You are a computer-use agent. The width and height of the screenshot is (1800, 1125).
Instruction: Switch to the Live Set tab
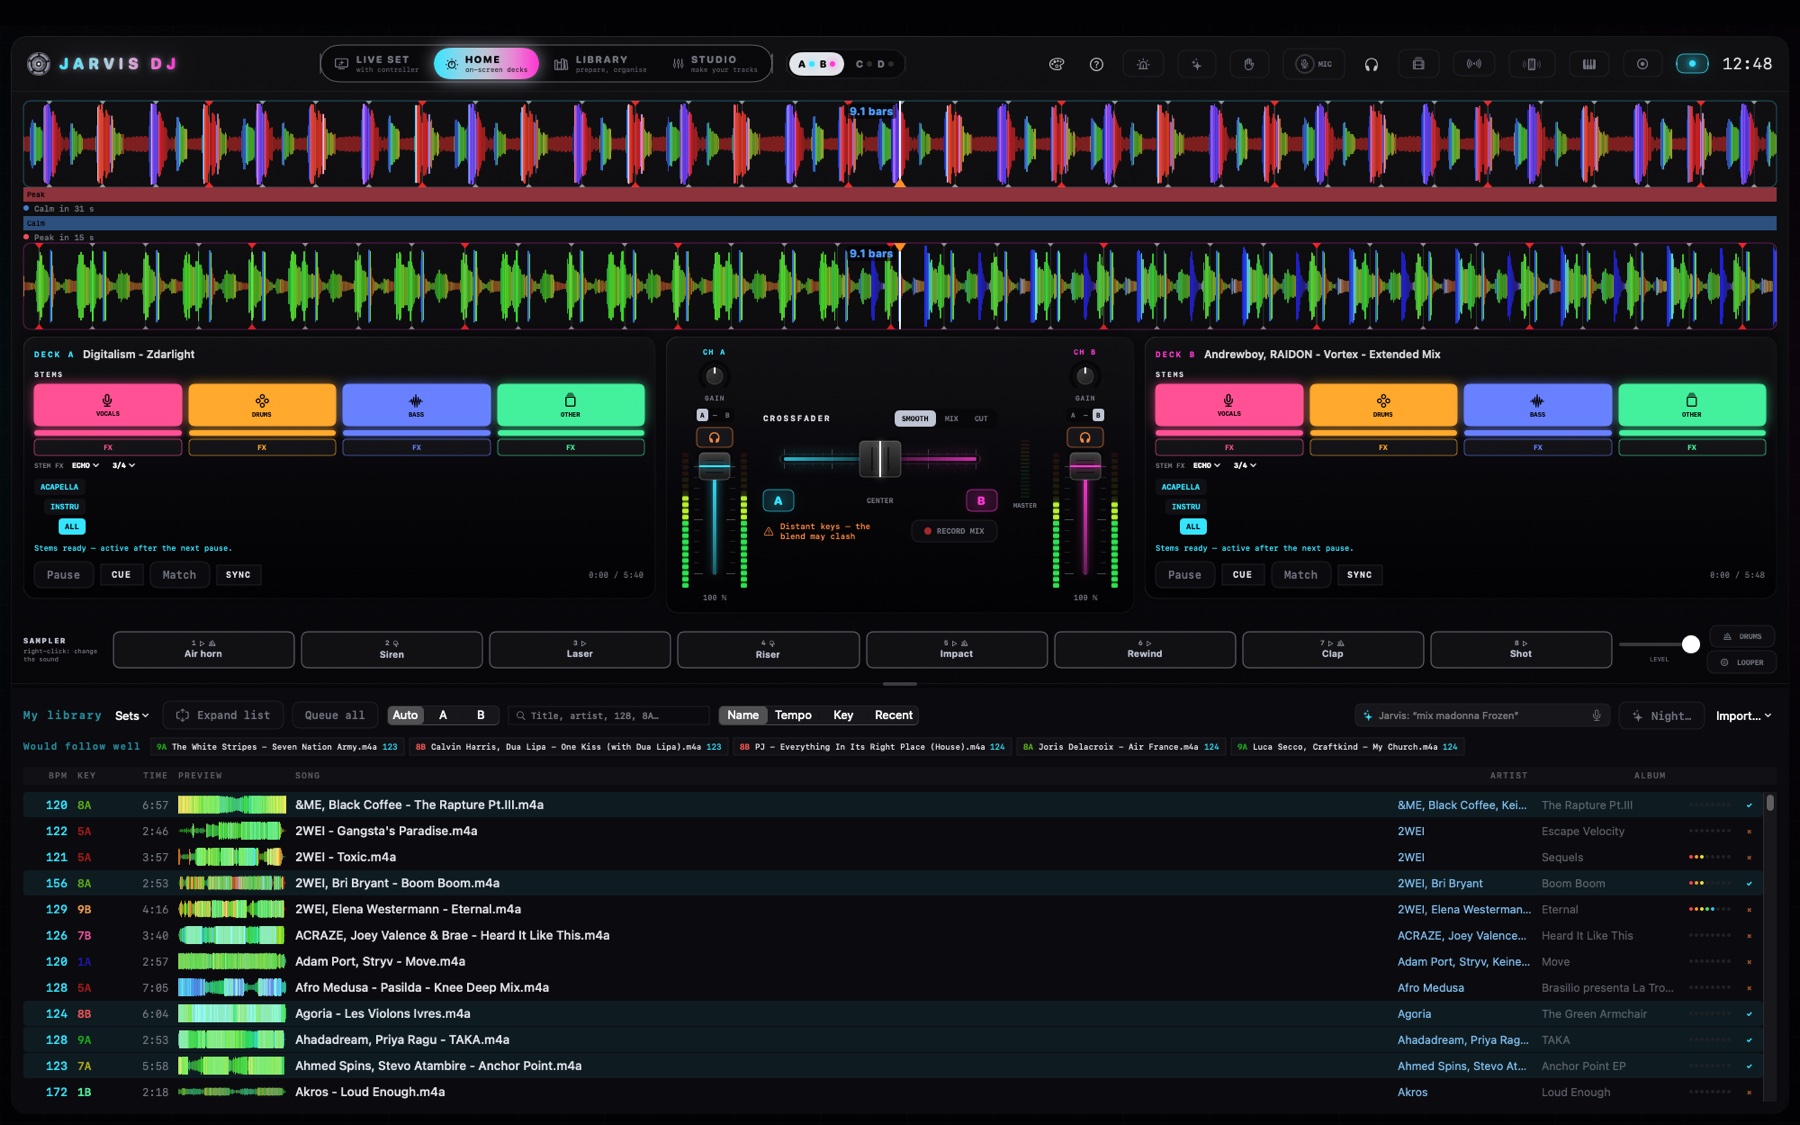(x=377, y=64)
